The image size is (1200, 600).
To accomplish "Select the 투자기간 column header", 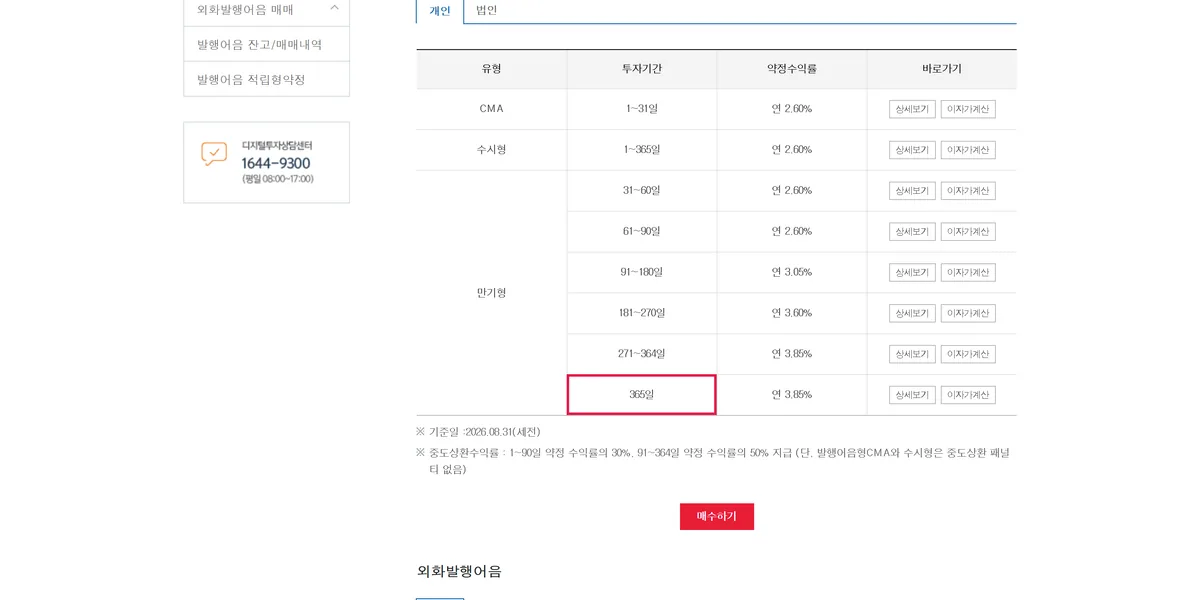I will pos(642,69).
